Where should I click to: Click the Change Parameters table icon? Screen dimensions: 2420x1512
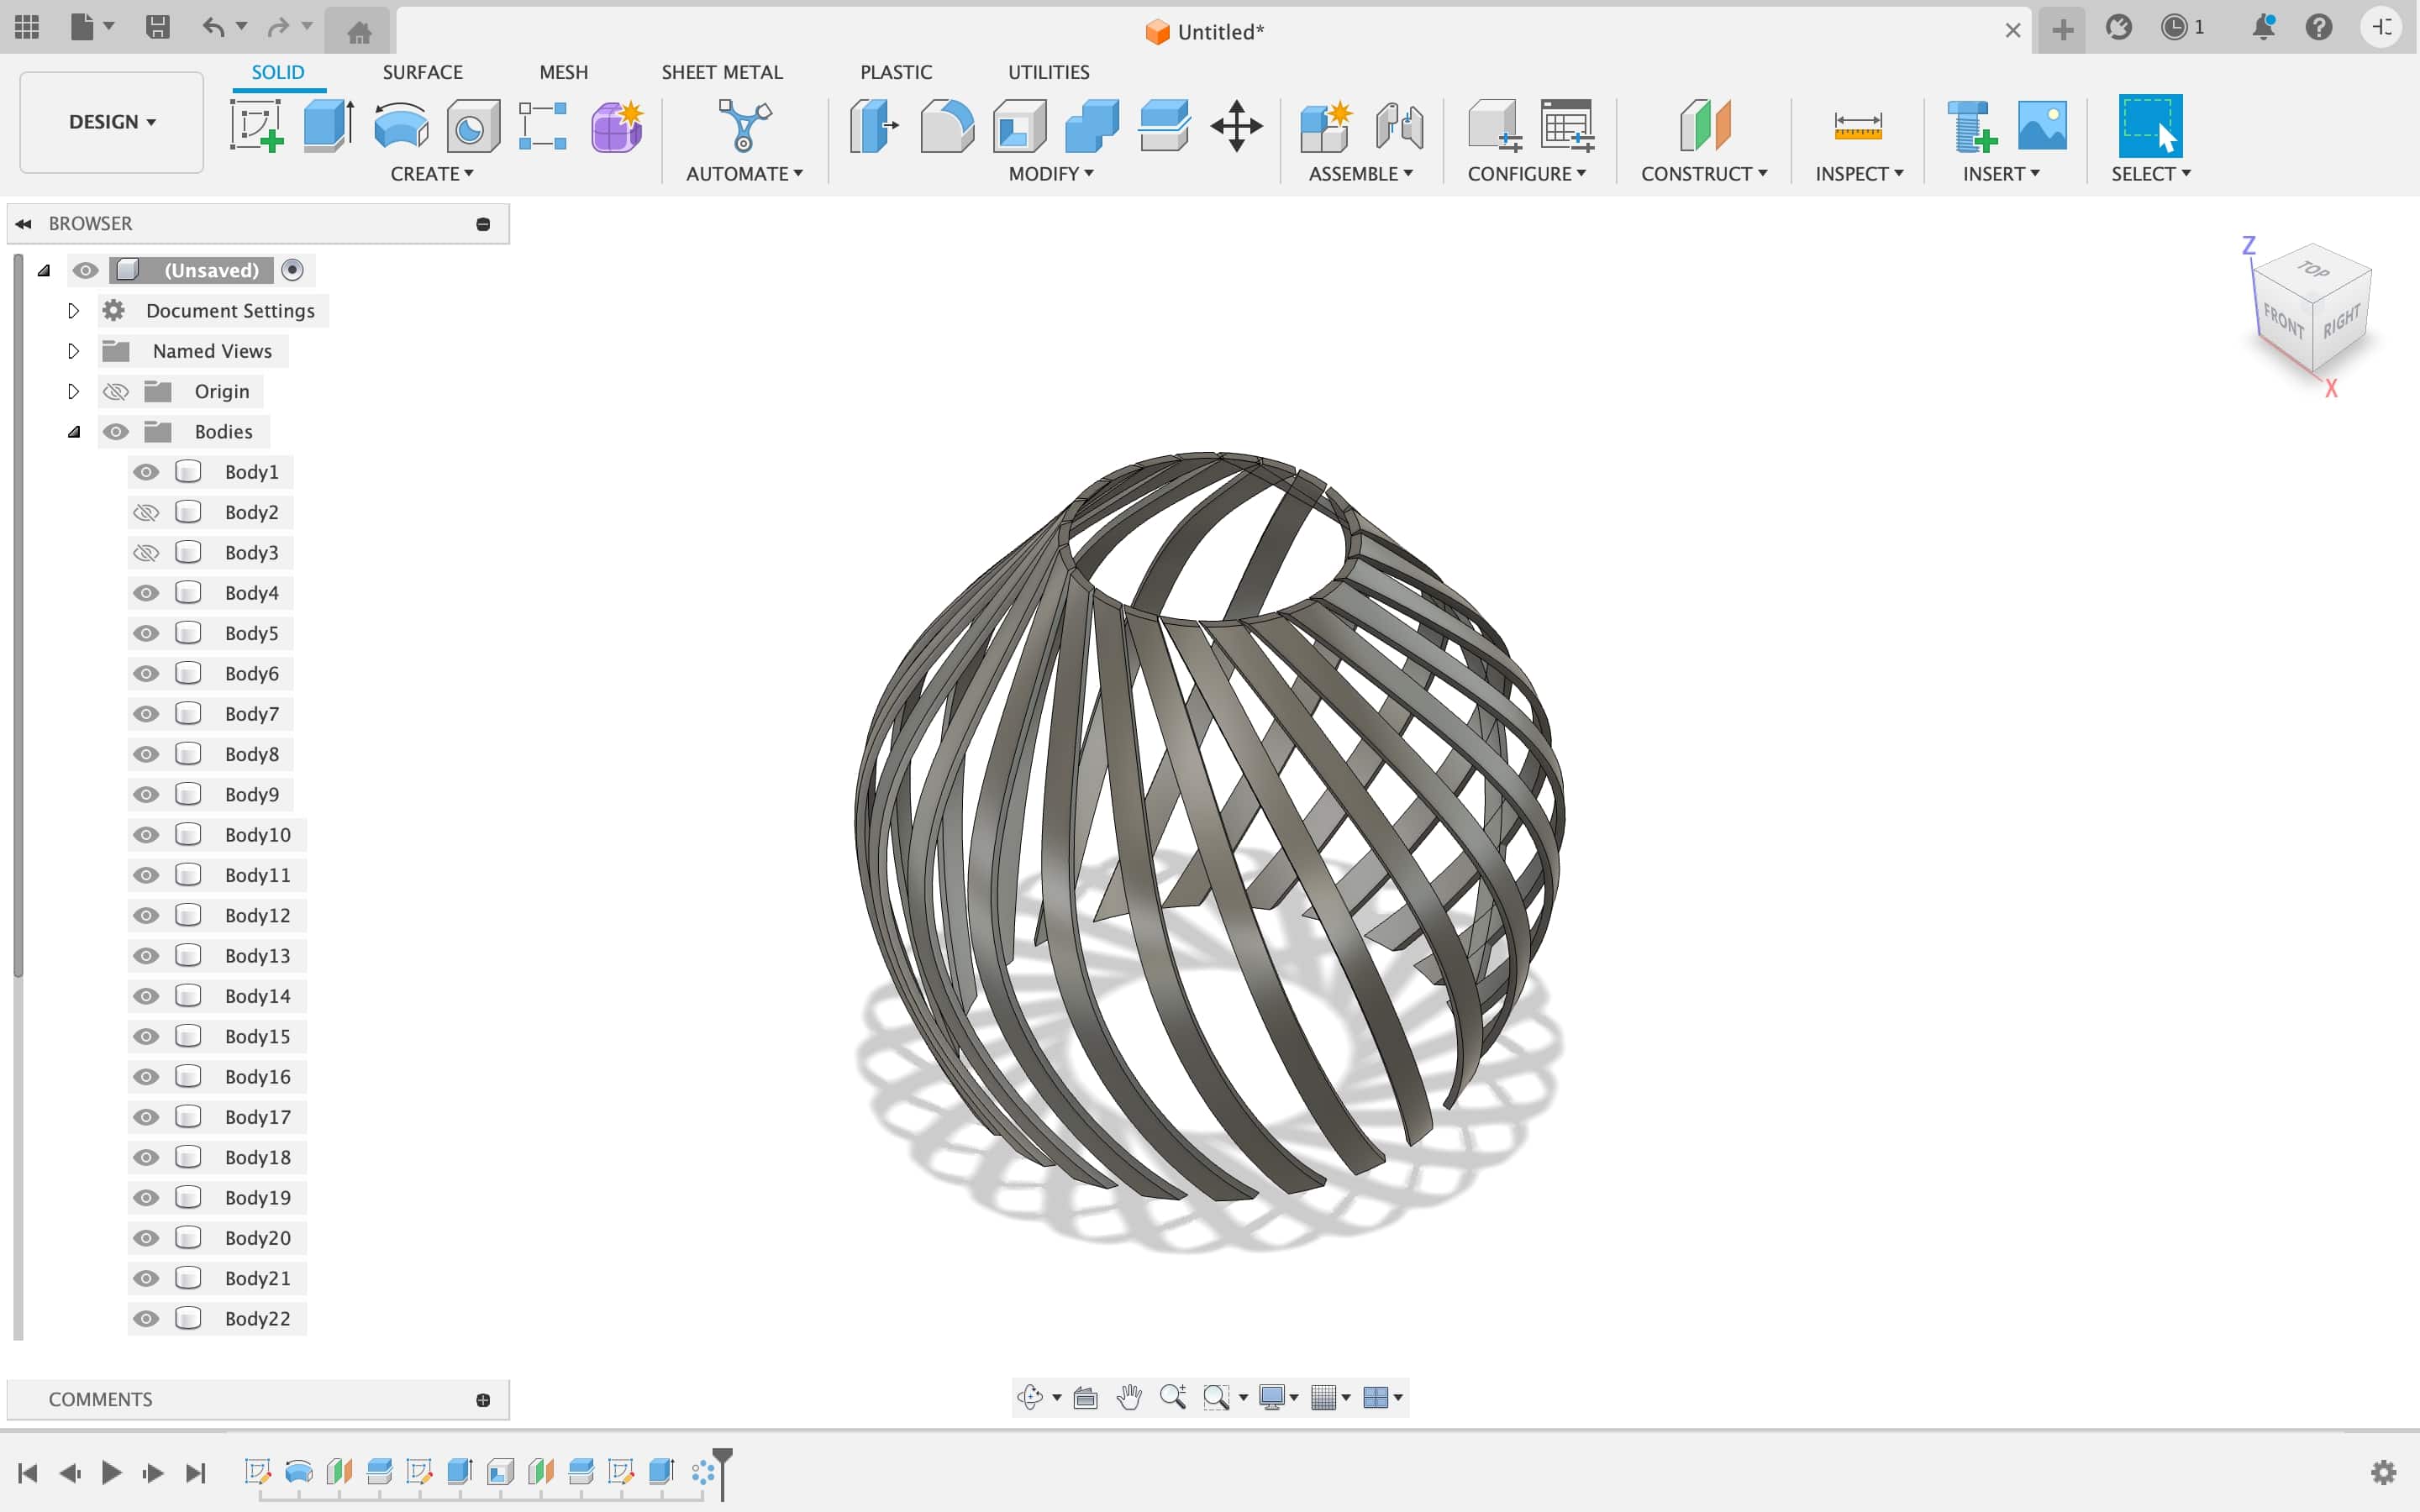click(1567, 126)
